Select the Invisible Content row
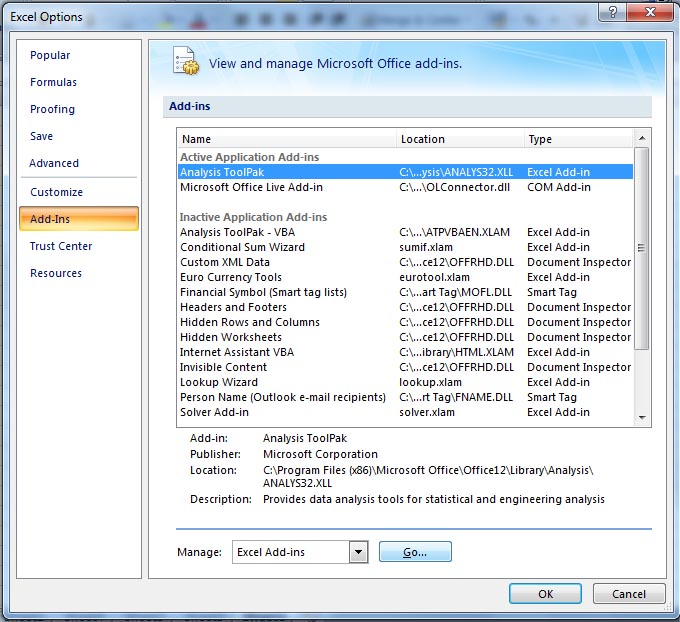Screen dimensions: 680x622 [x=405, y=367]
